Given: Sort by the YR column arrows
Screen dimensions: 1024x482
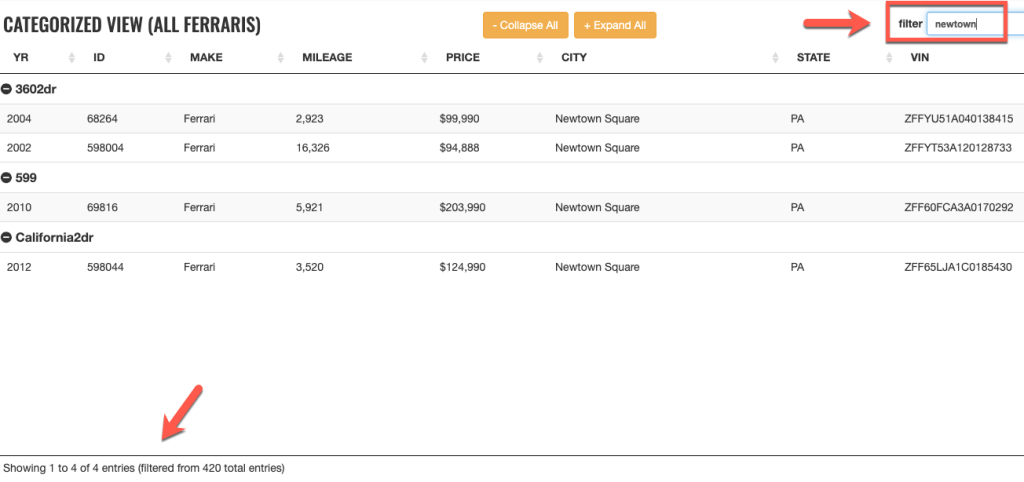Looking at the screenshot, I should [x=71, y=58].
